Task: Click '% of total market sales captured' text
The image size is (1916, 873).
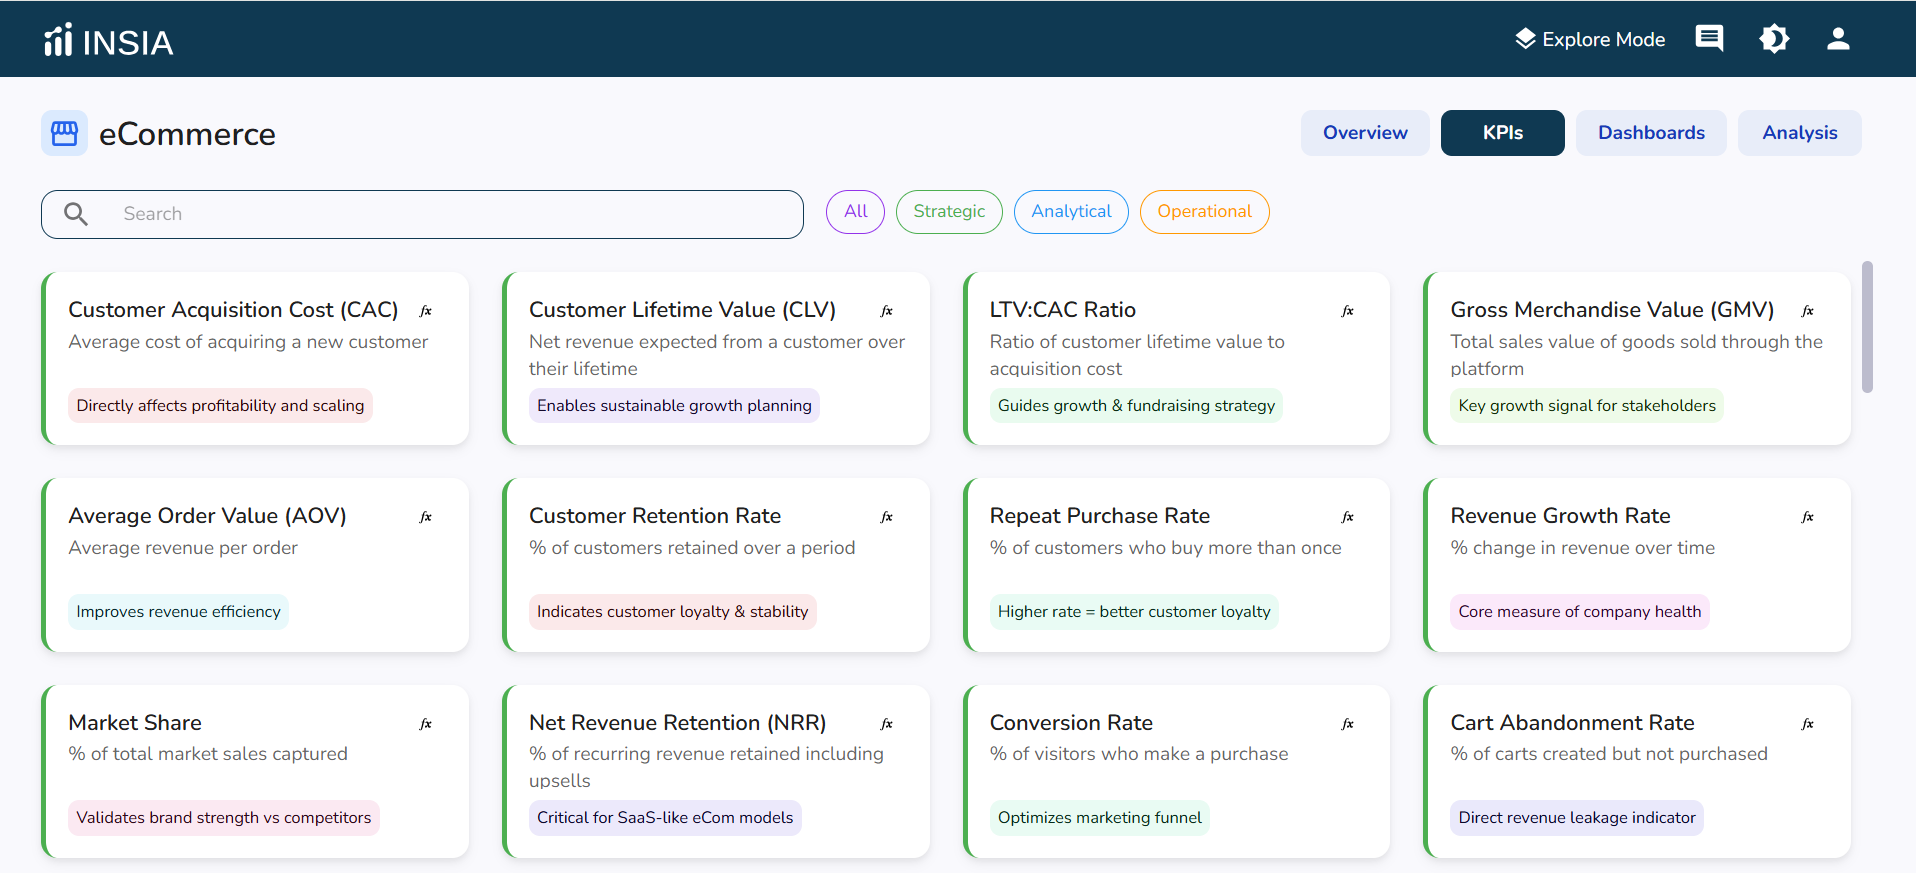Action: click(x=208, y=754)
